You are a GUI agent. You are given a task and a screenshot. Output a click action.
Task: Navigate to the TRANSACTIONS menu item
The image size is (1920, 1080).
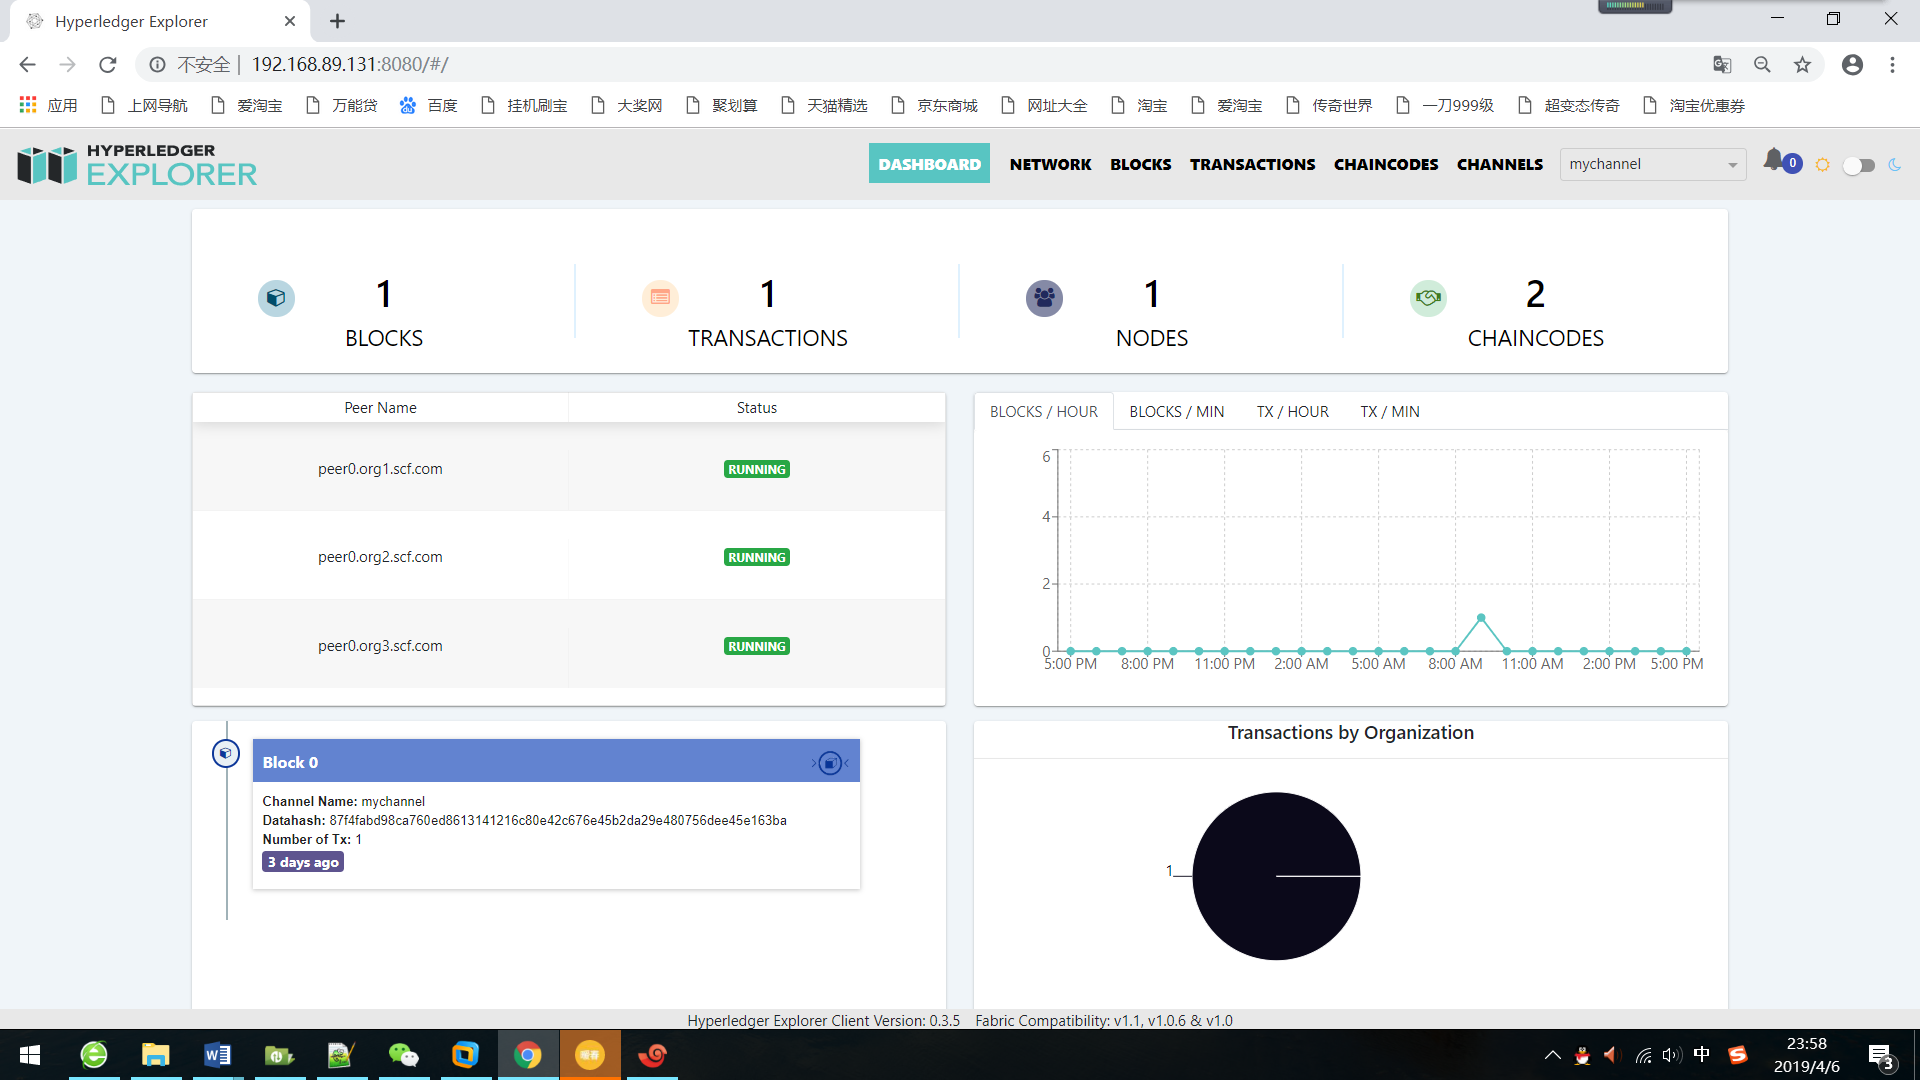1252,164
